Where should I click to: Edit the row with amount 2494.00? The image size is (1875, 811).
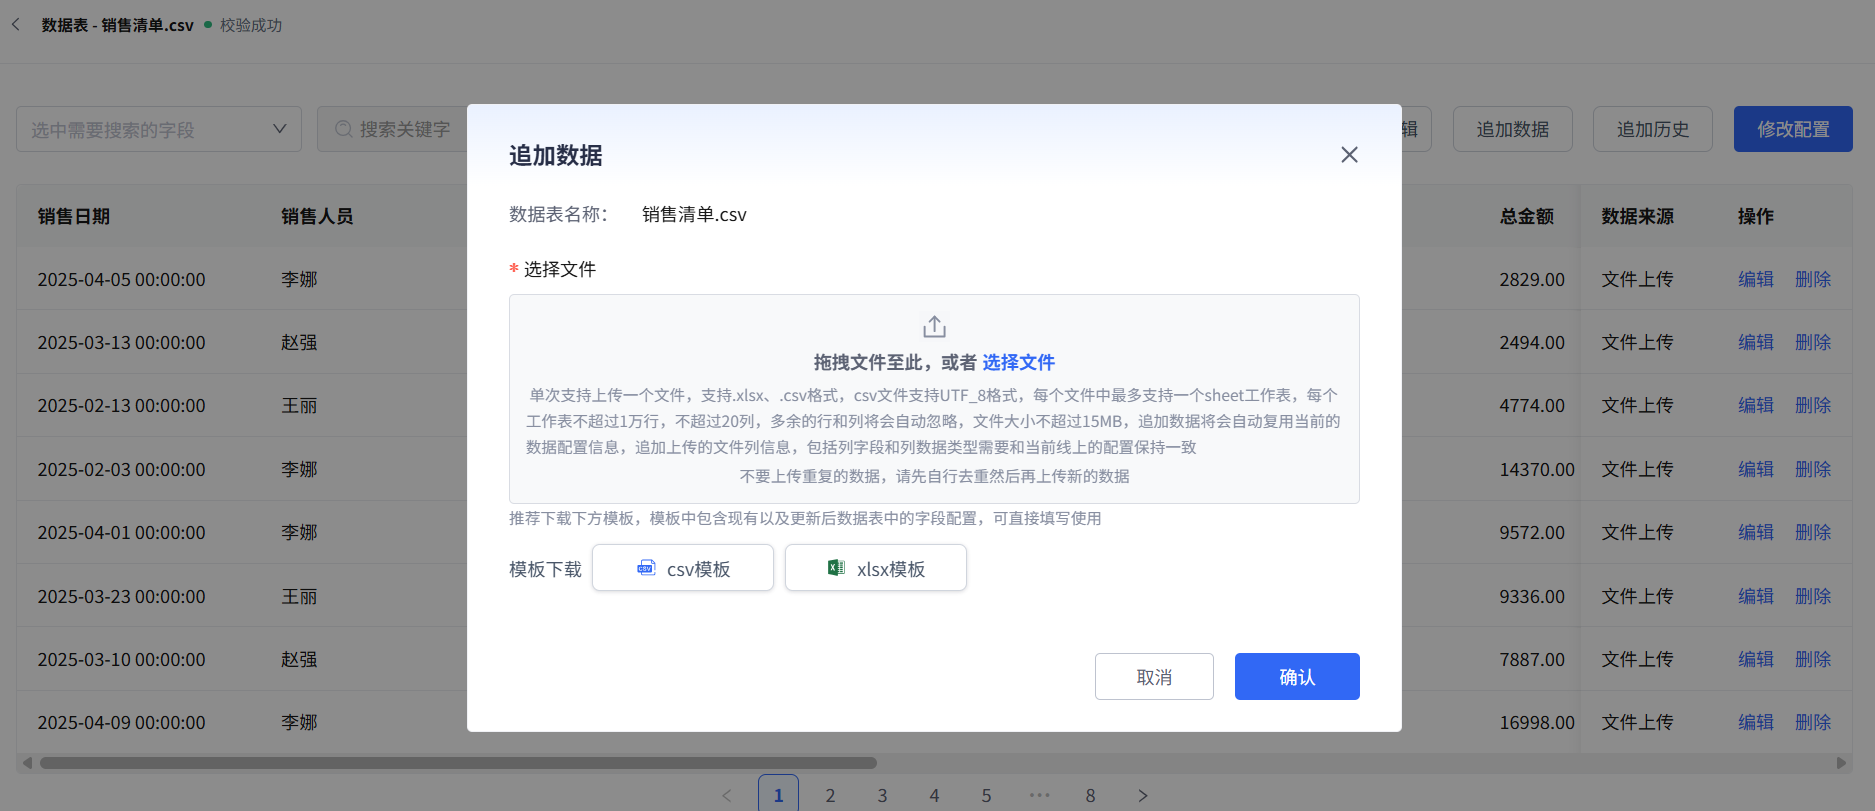[x=1756, y=342]
